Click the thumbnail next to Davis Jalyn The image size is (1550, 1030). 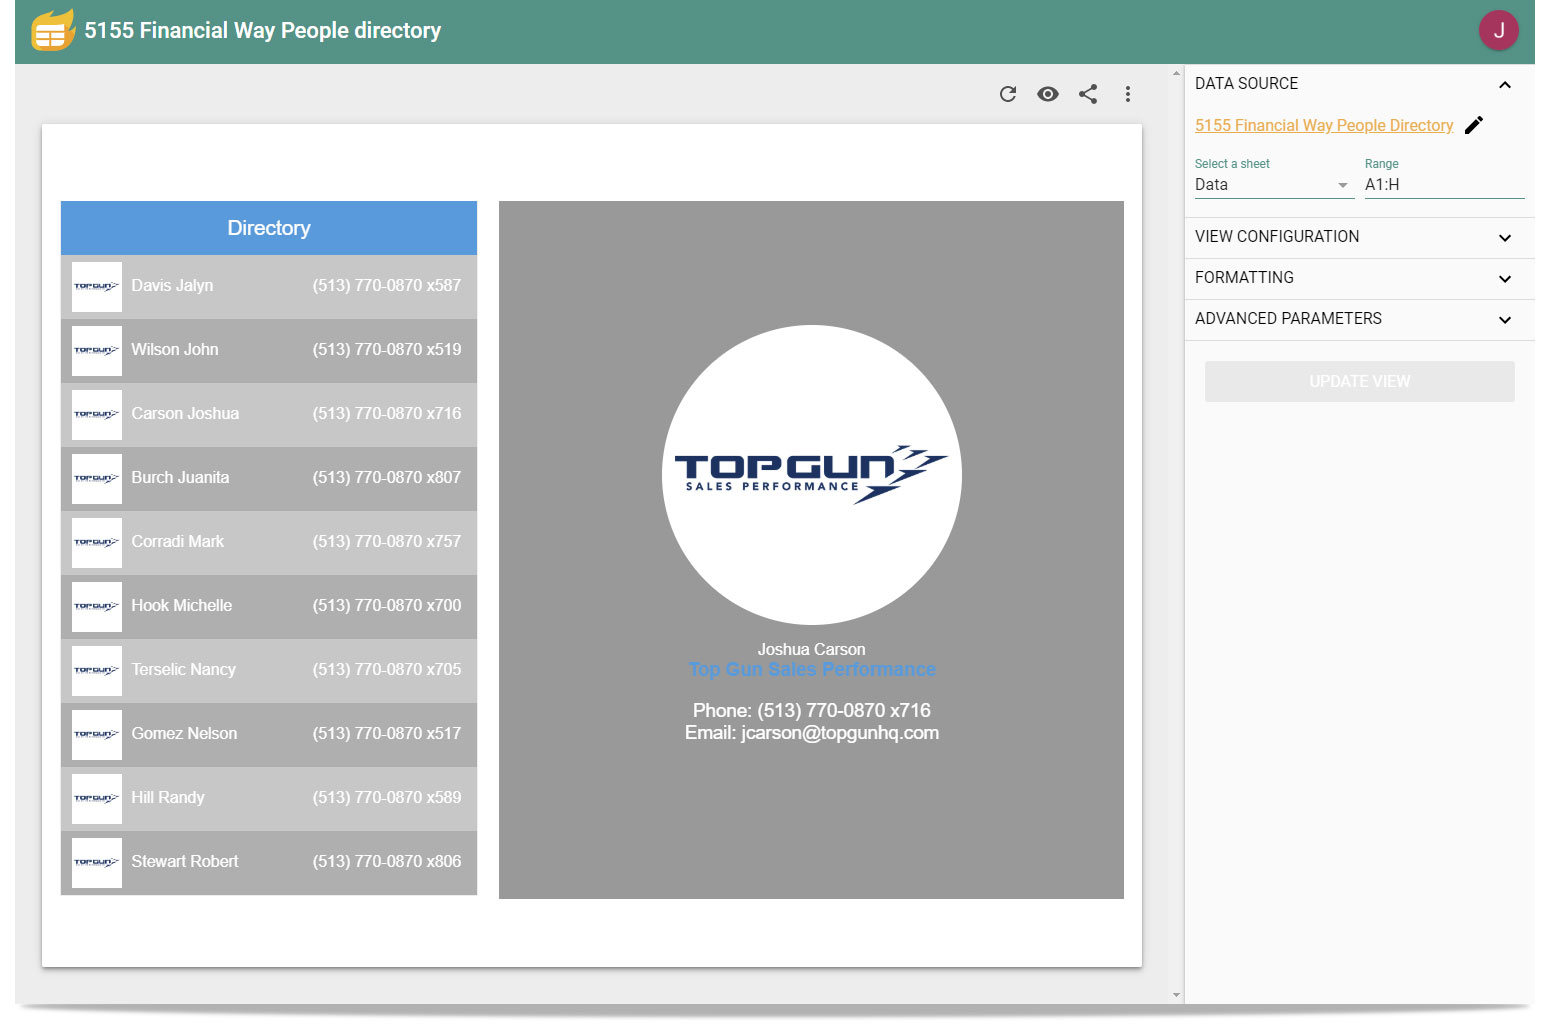coord(97,287)
